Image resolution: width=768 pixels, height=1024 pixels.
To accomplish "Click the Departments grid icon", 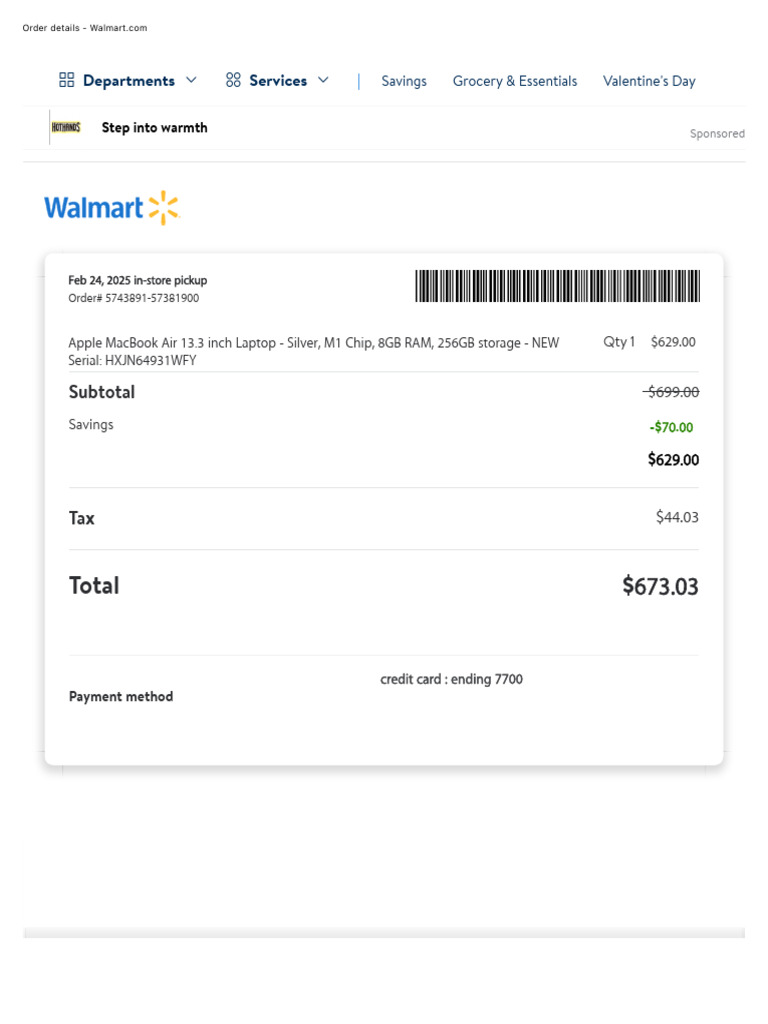I will pos(67,80).
